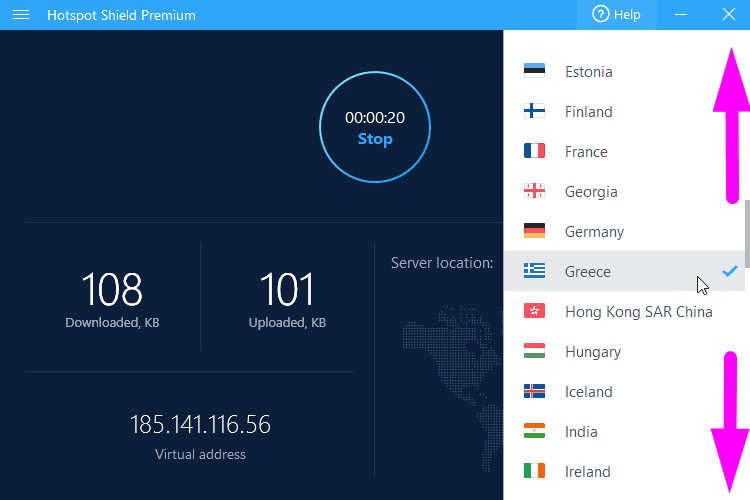Click the 101 uploaded KB value

(287, 289)
